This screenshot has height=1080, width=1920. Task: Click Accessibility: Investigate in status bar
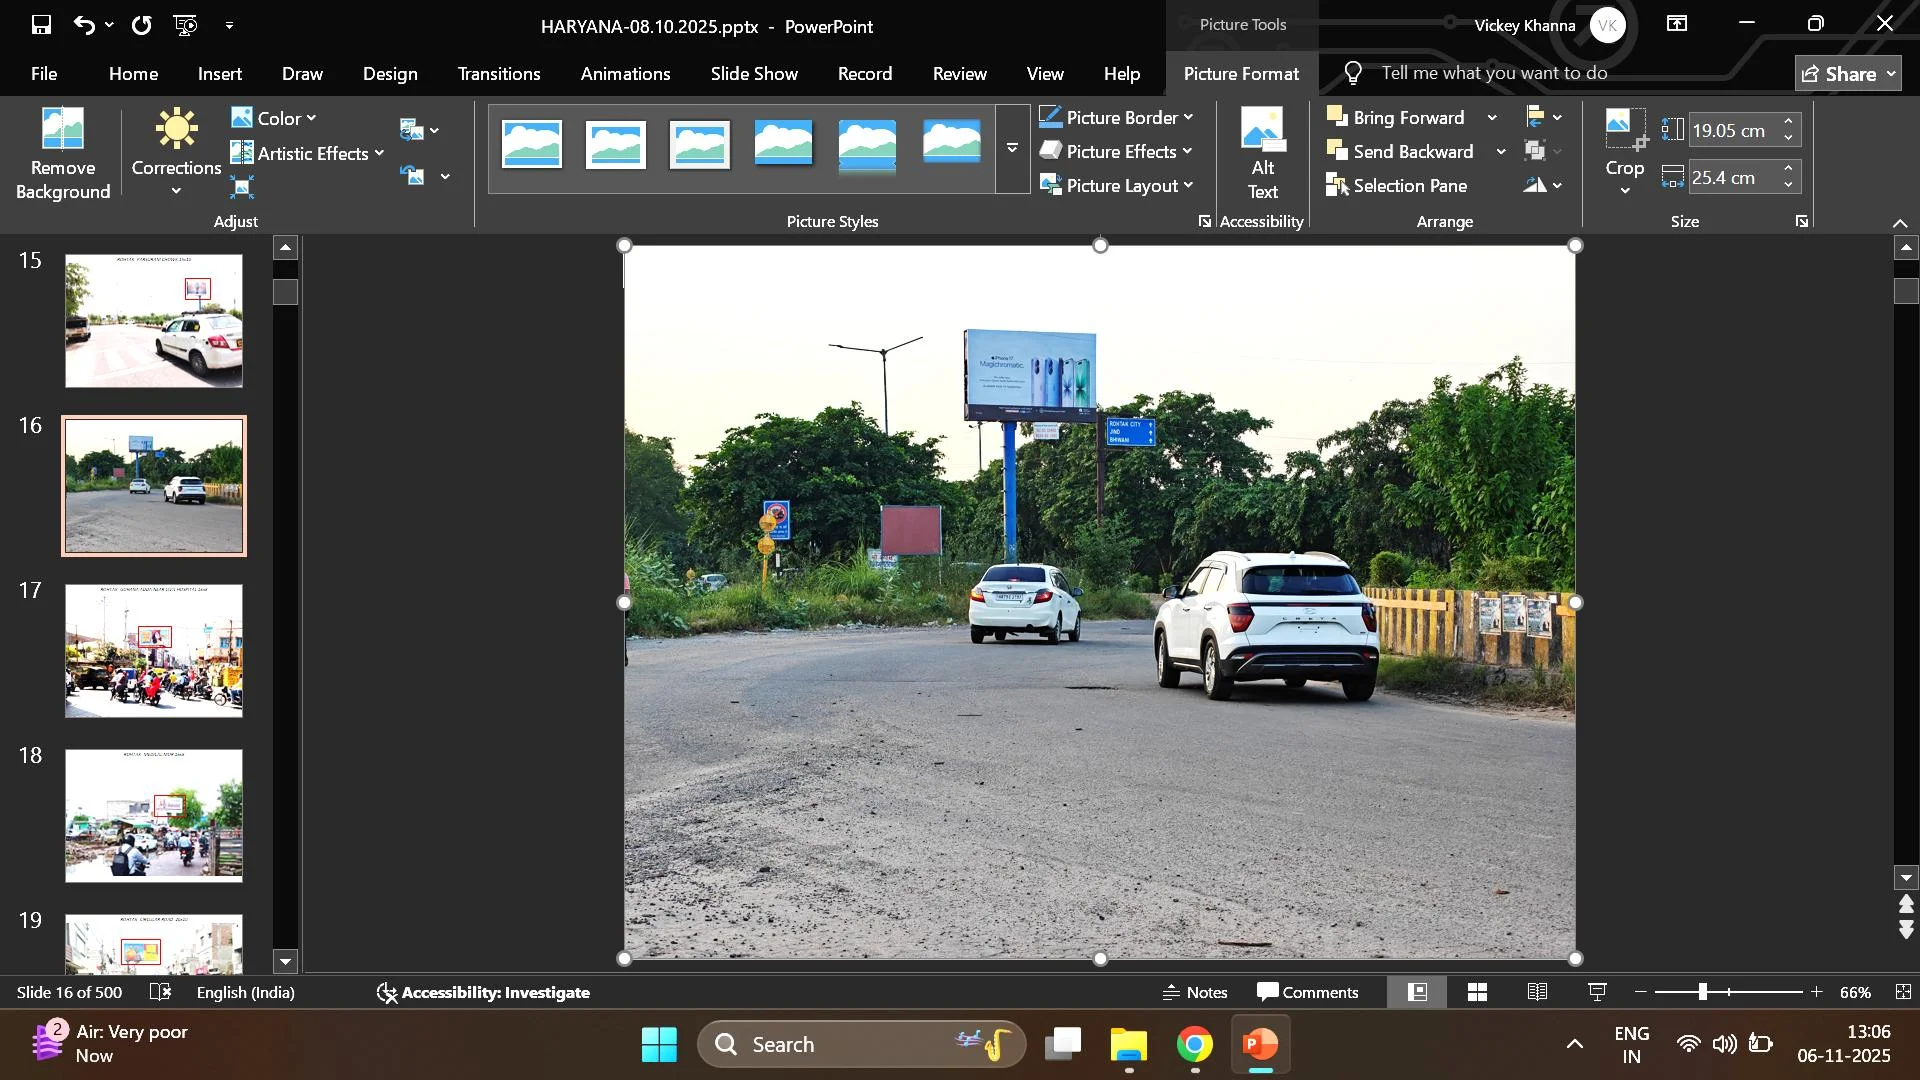pos(483,992)
